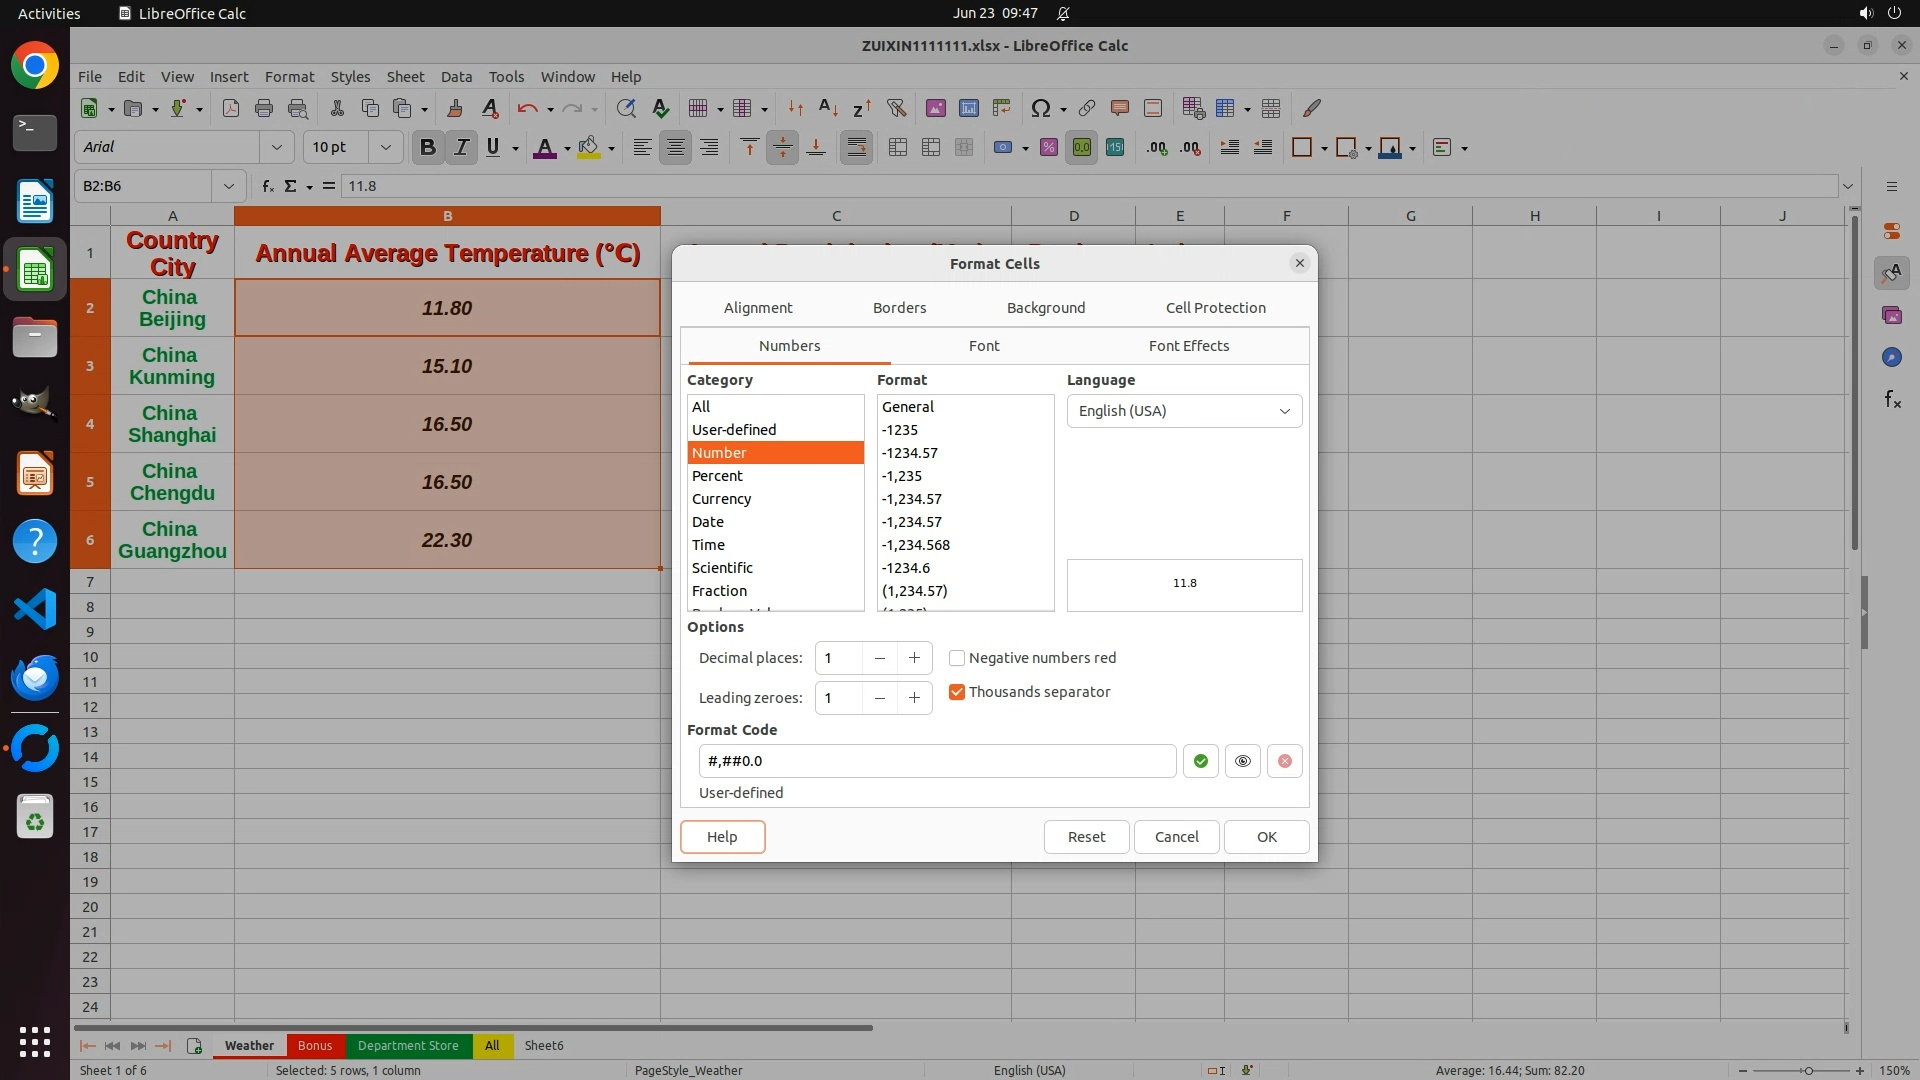Click Edit Comment eye icon beside format code
Image resolution: width=1920 pixels, height=1080 pixels.
(1242, 761)
